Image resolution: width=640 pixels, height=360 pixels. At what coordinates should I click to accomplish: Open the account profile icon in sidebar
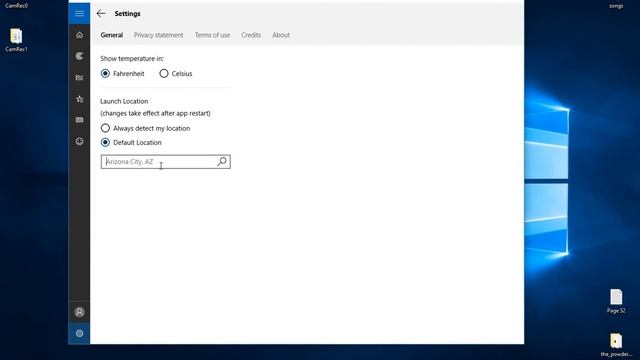click(x=79, y=312)
